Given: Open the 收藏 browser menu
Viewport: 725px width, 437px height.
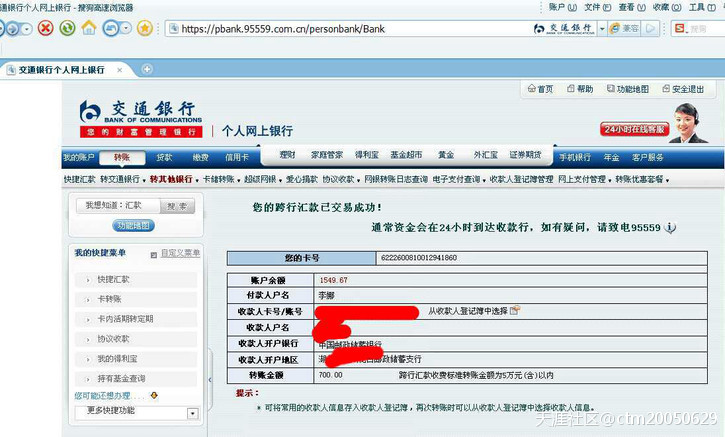Looking at the screenshot, I should click(x=667, y=7).
